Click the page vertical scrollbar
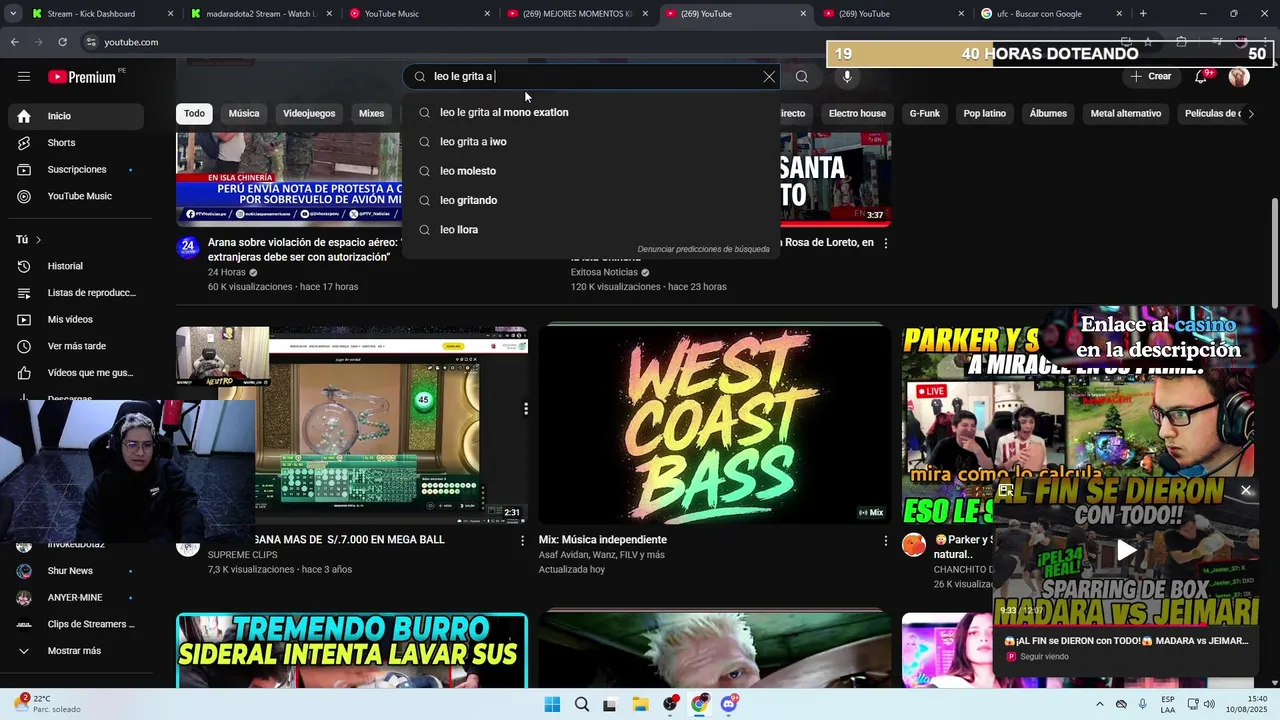1280x720 pixels. (x=1274, y=253)
